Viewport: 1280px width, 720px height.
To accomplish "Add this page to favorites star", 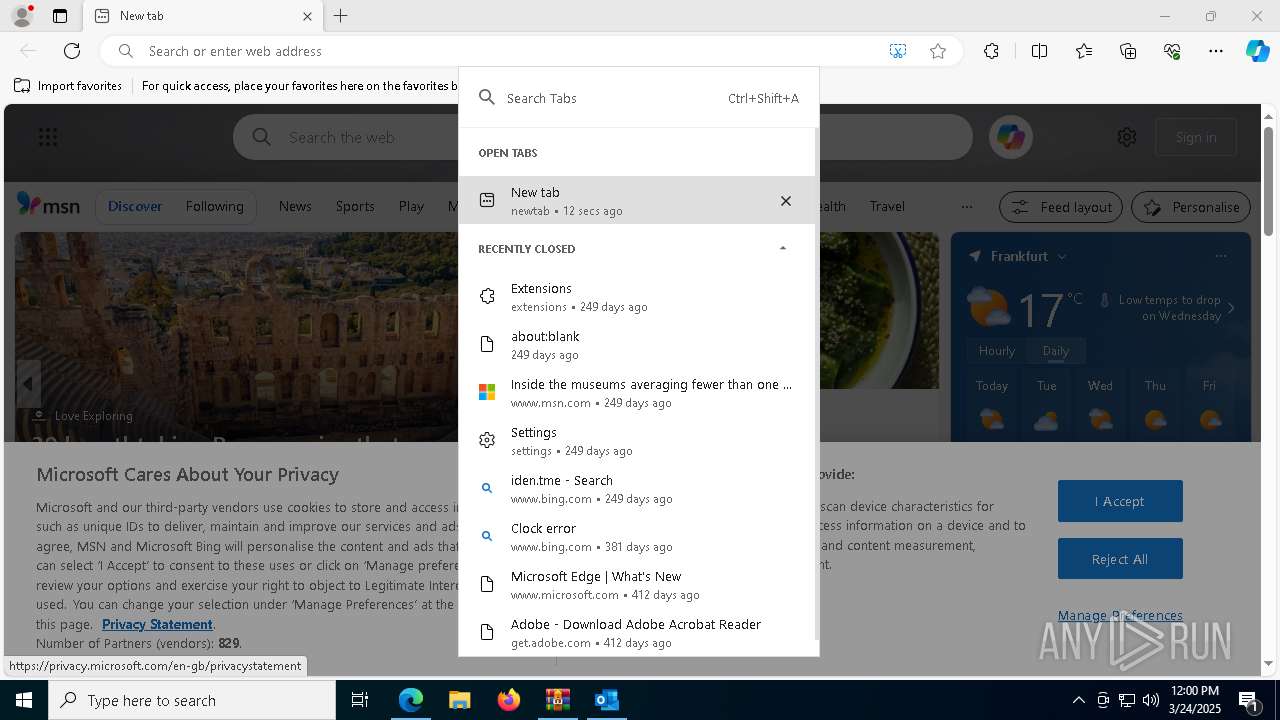I will pyautogui.click(x=938, y=51).
